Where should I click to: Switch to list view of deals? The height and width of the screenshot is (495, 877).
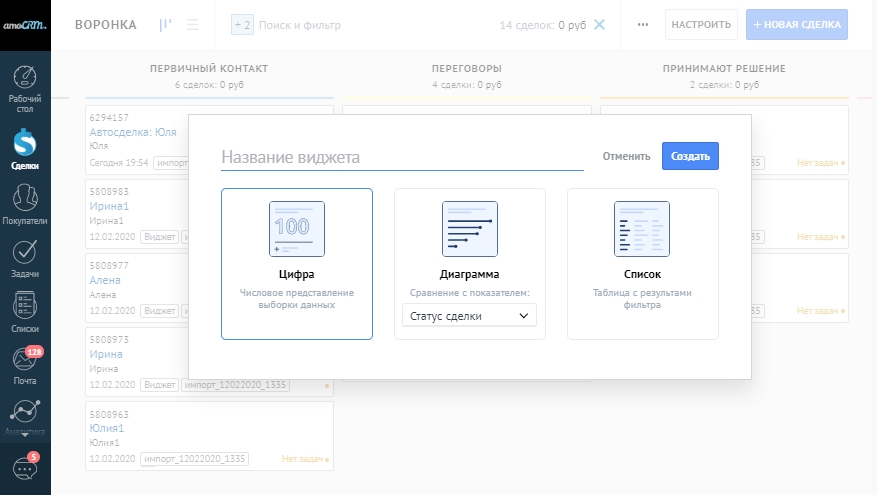192,25
